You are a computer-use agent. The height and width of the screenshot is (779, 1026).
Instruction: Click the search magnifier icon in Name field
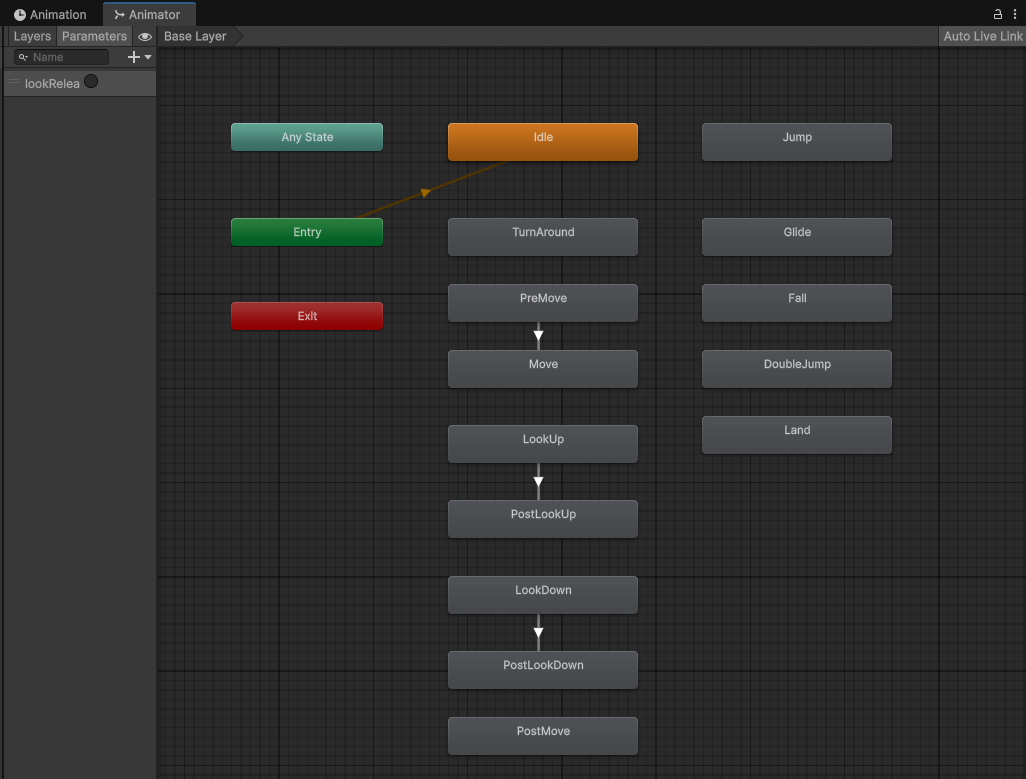[23, 58]
